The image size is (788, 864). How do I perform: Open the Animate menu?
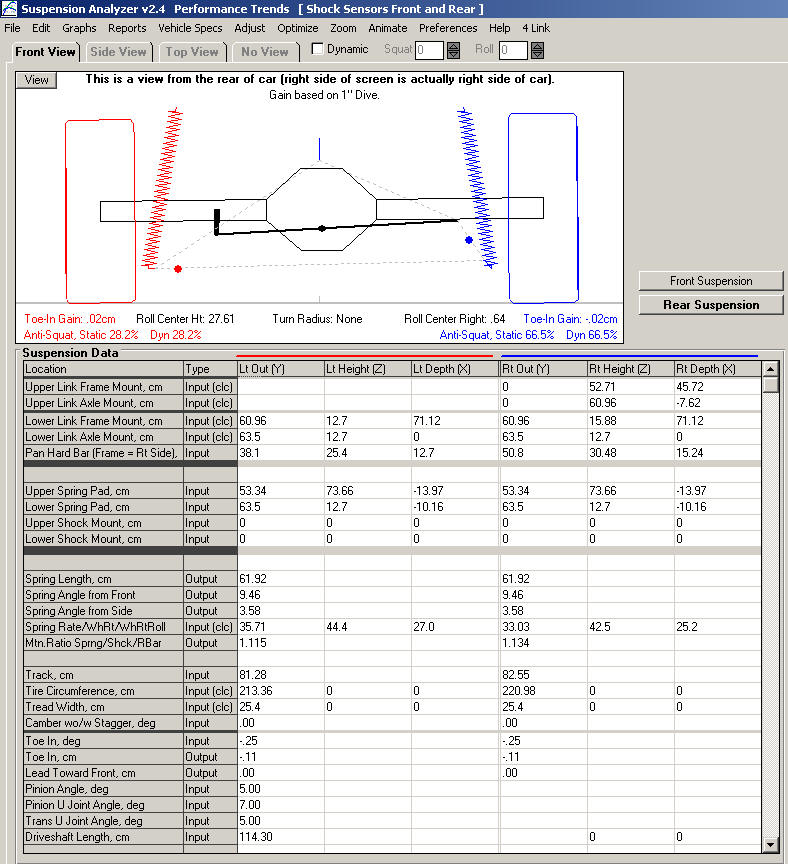(387, 28)
